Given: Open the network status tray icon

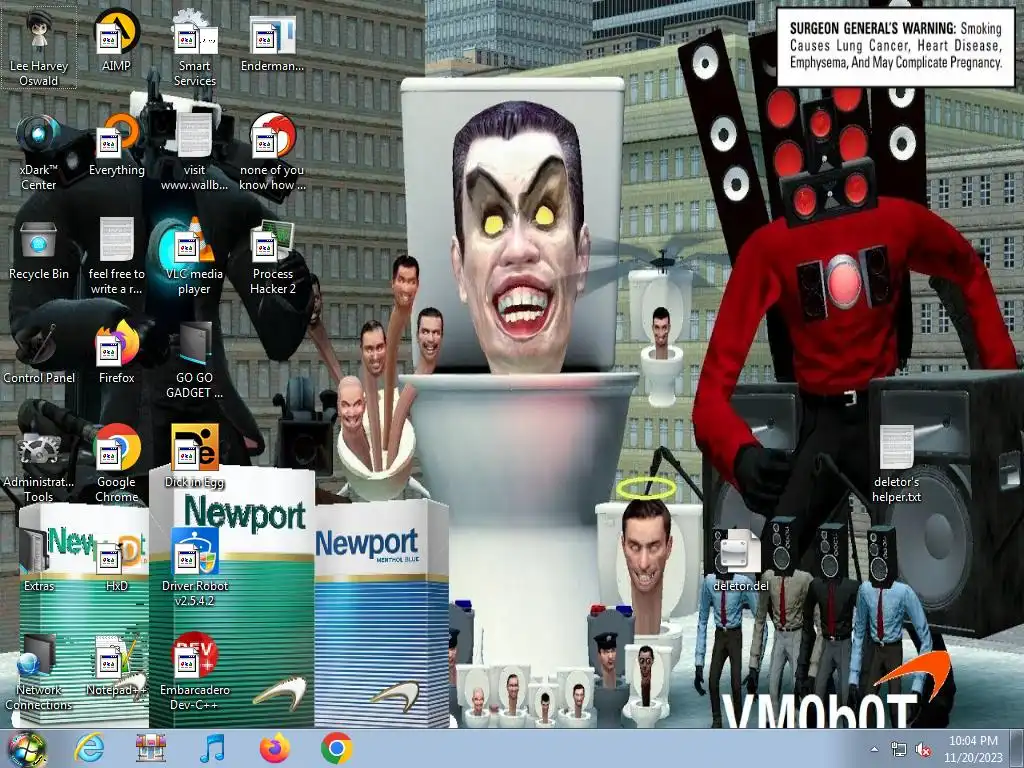Looking at the screenshot, I should [899, 750].
